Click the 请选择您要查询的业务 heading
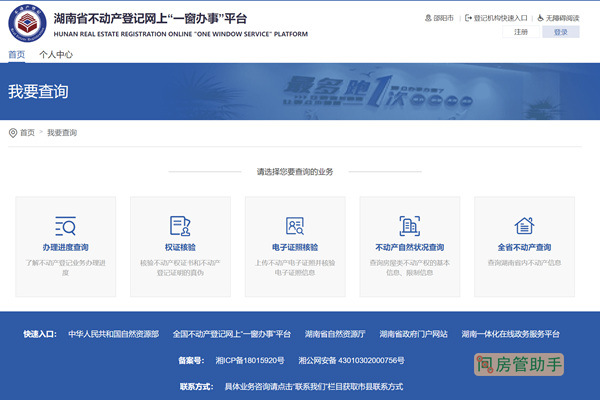The width and height of the screenshot is (600, 400). click(x=295, y=172)
